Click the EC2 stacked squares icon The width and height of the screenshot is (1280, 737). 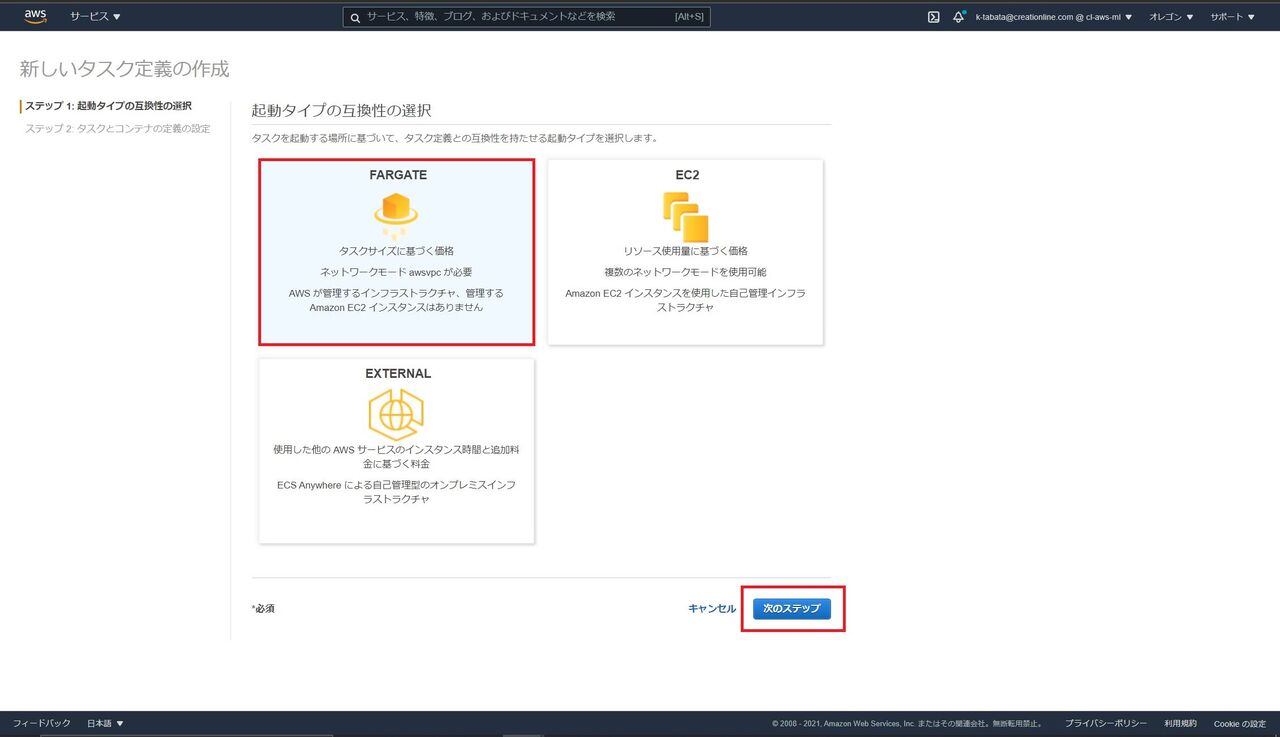[685, 216]
